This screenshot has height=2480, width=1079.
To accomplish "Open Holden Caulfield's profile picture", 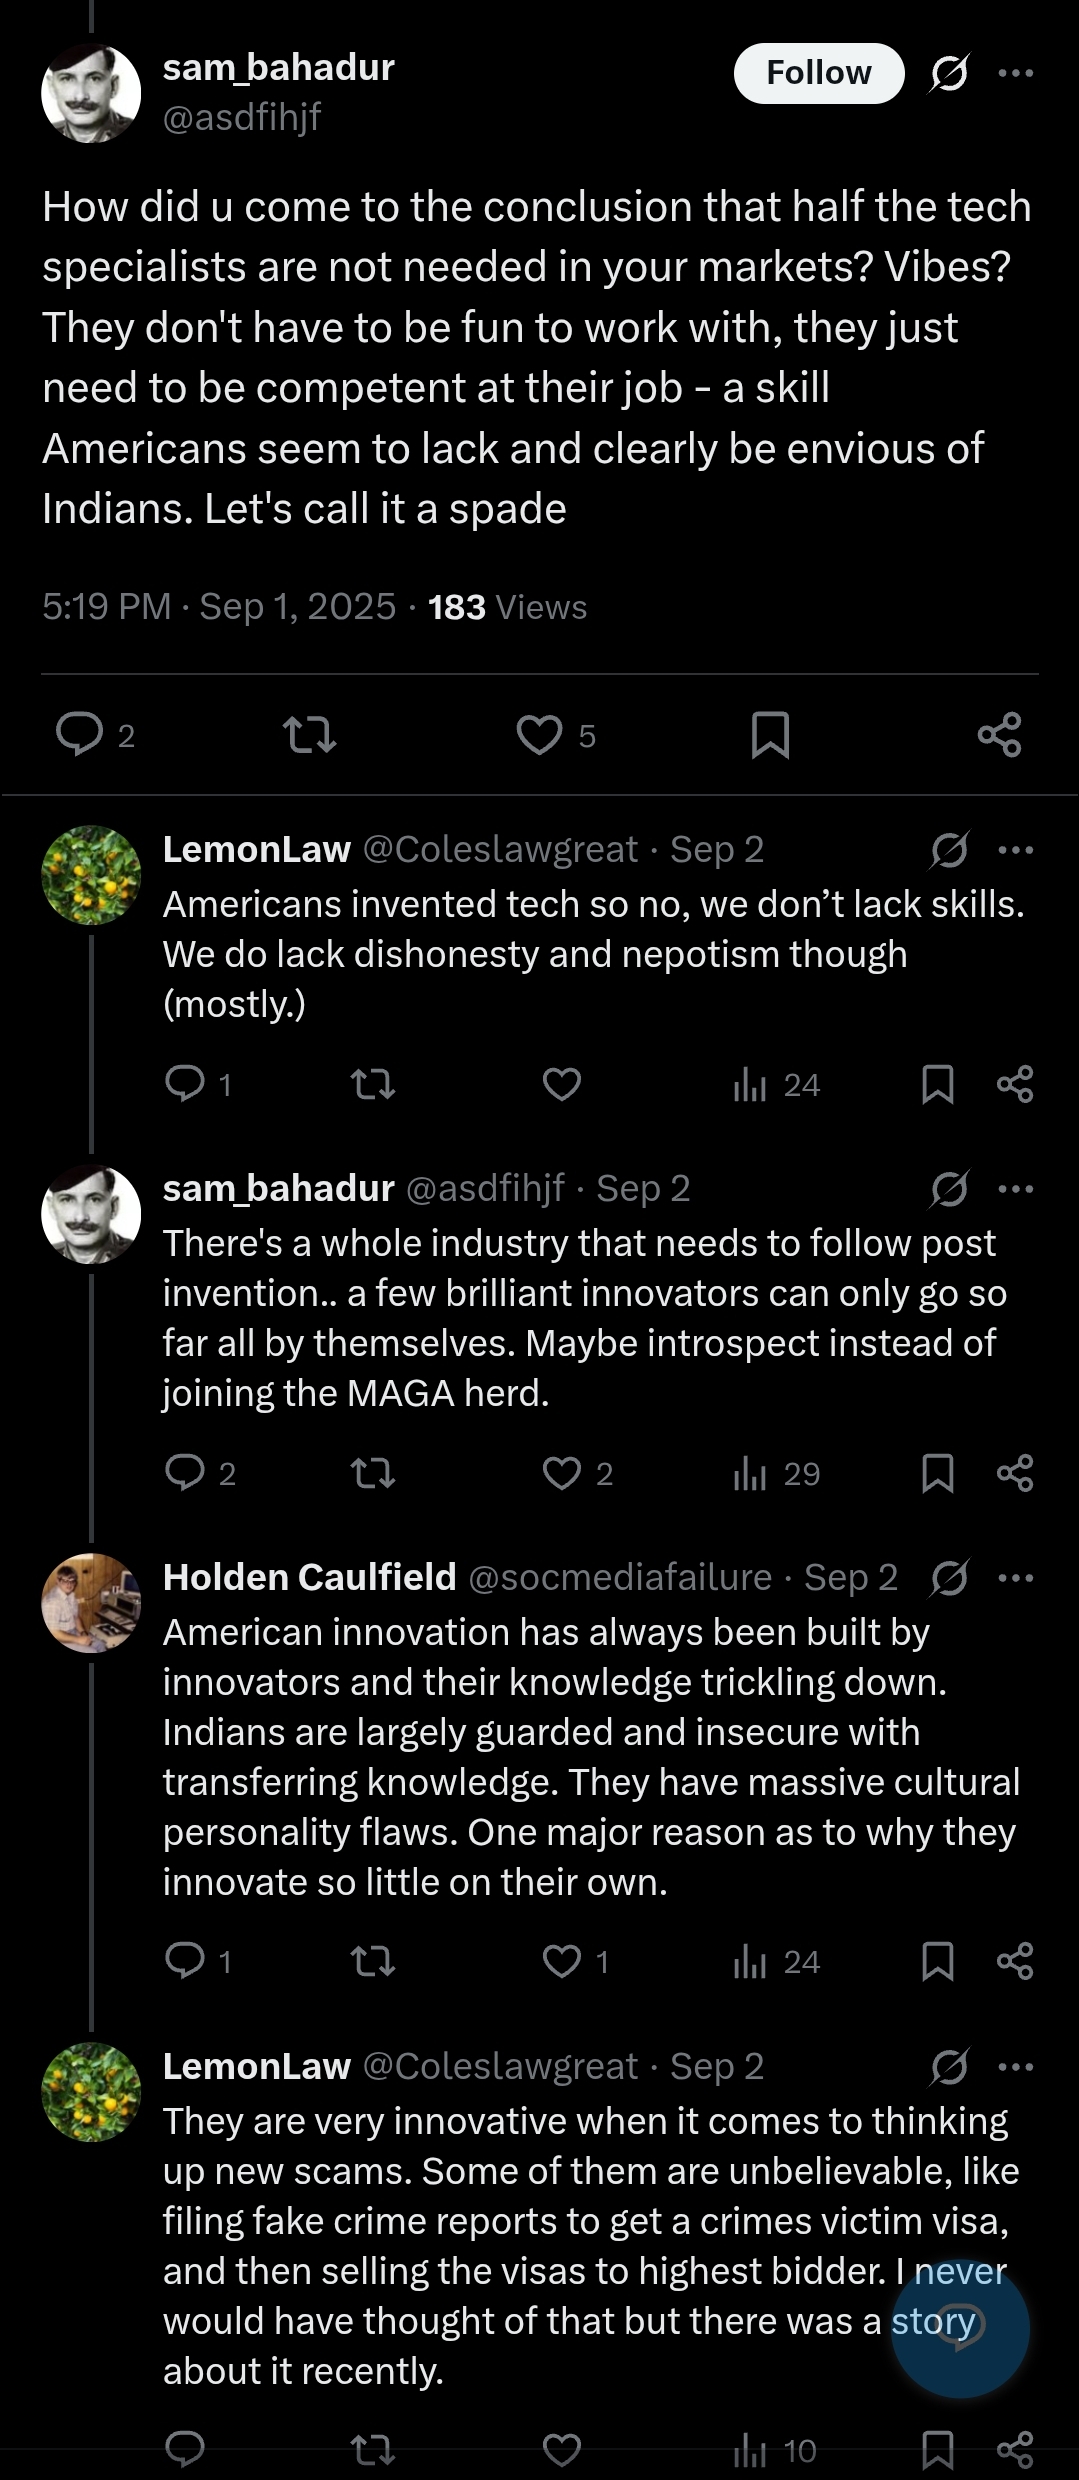I will 91,1602.
